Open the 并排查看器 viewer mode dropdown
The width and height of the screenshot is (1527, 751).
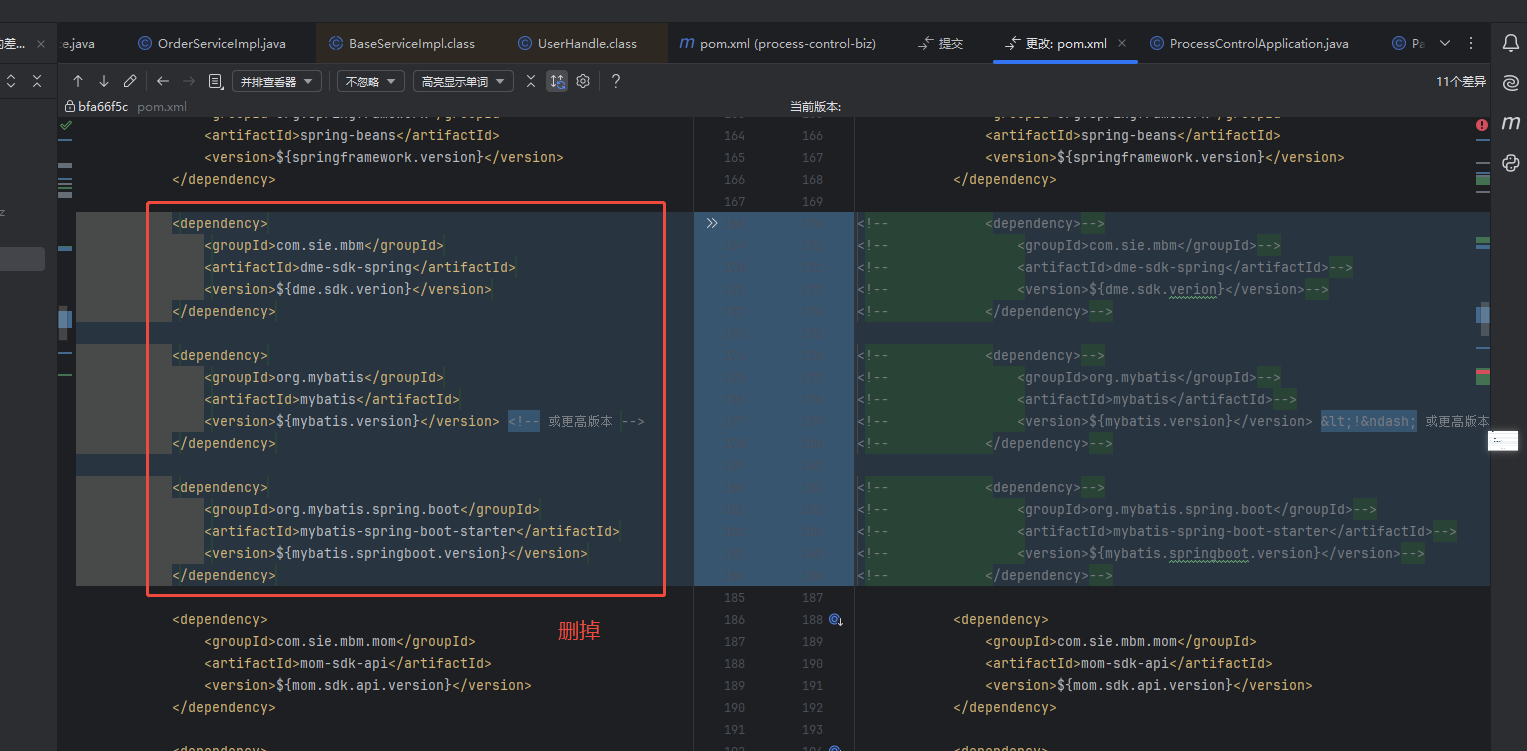point(277,82)
